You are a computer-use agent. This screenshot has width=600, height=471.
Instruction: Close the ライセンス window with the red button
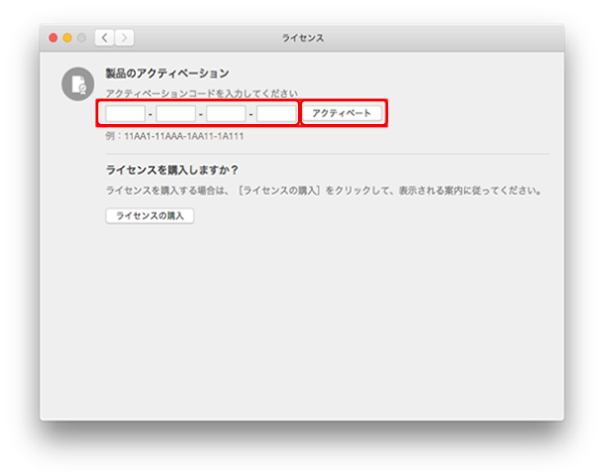point(53,37)
